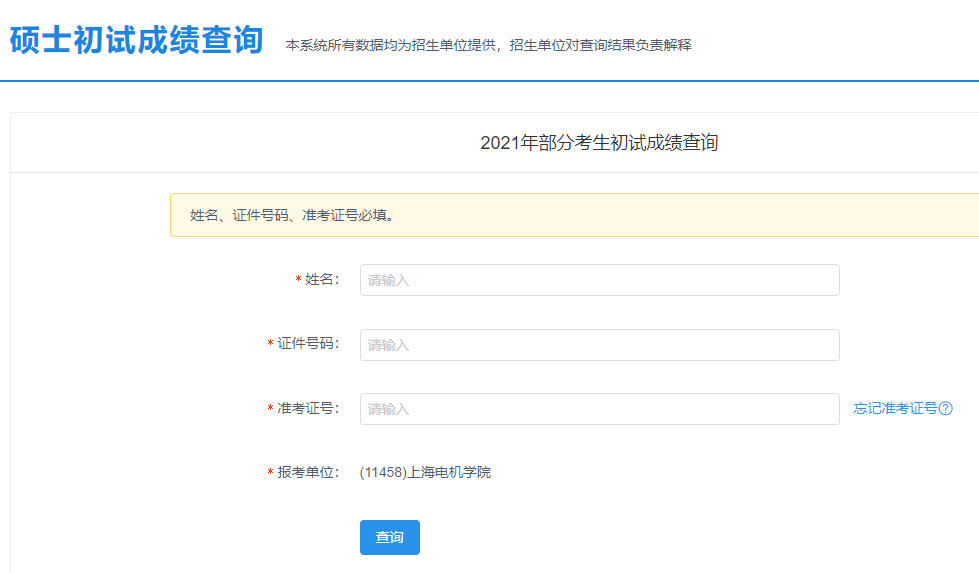This screenshot has height=573, width=979.
Task: Select the (11458)上海电机学院 unit text
Action: pos(425,472)
